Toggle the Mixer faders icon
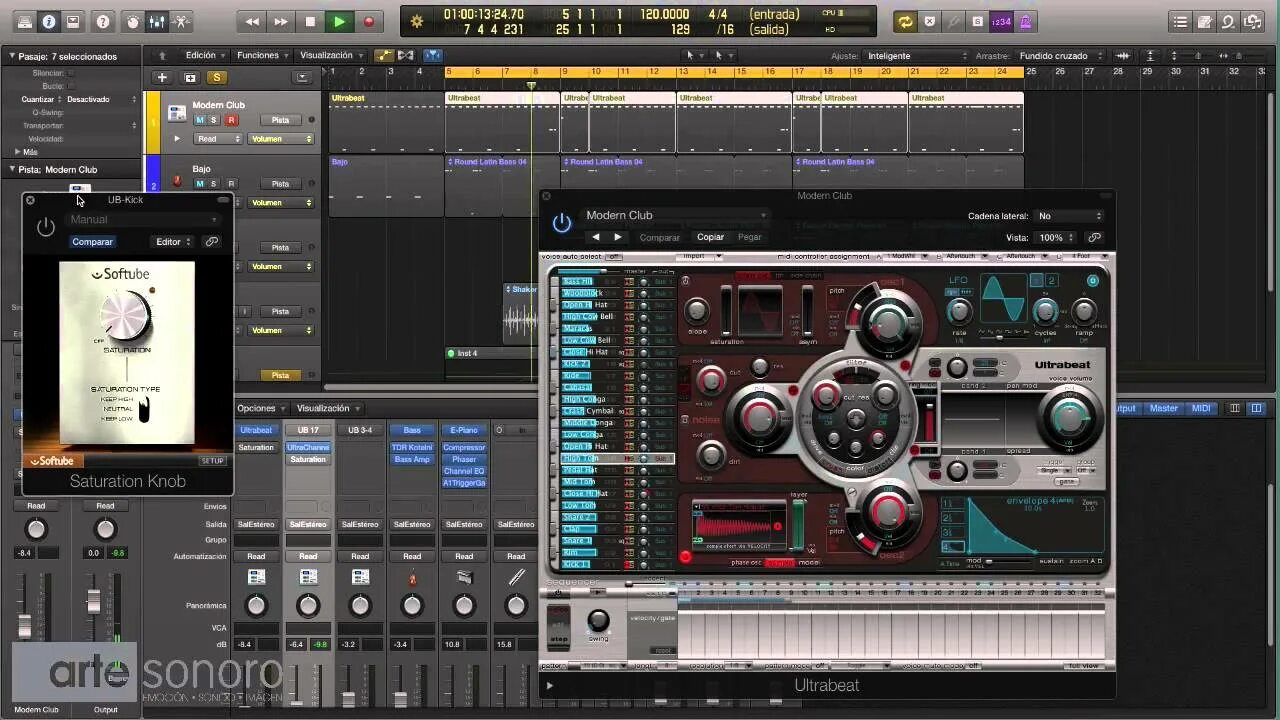This screenshot has height=720, width=1280. click(157, 21)
